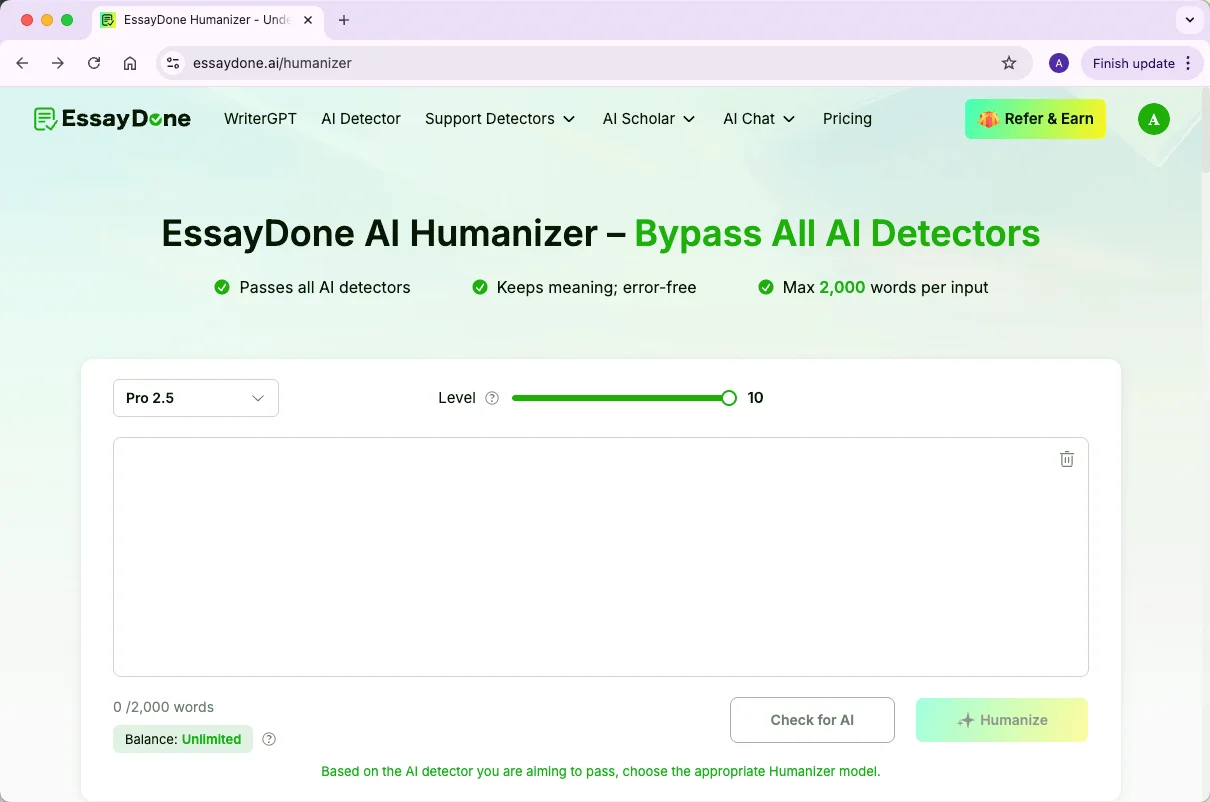
Task: Click the Keeps meaning; error-free checkmark
Action: tap(480, 287)
